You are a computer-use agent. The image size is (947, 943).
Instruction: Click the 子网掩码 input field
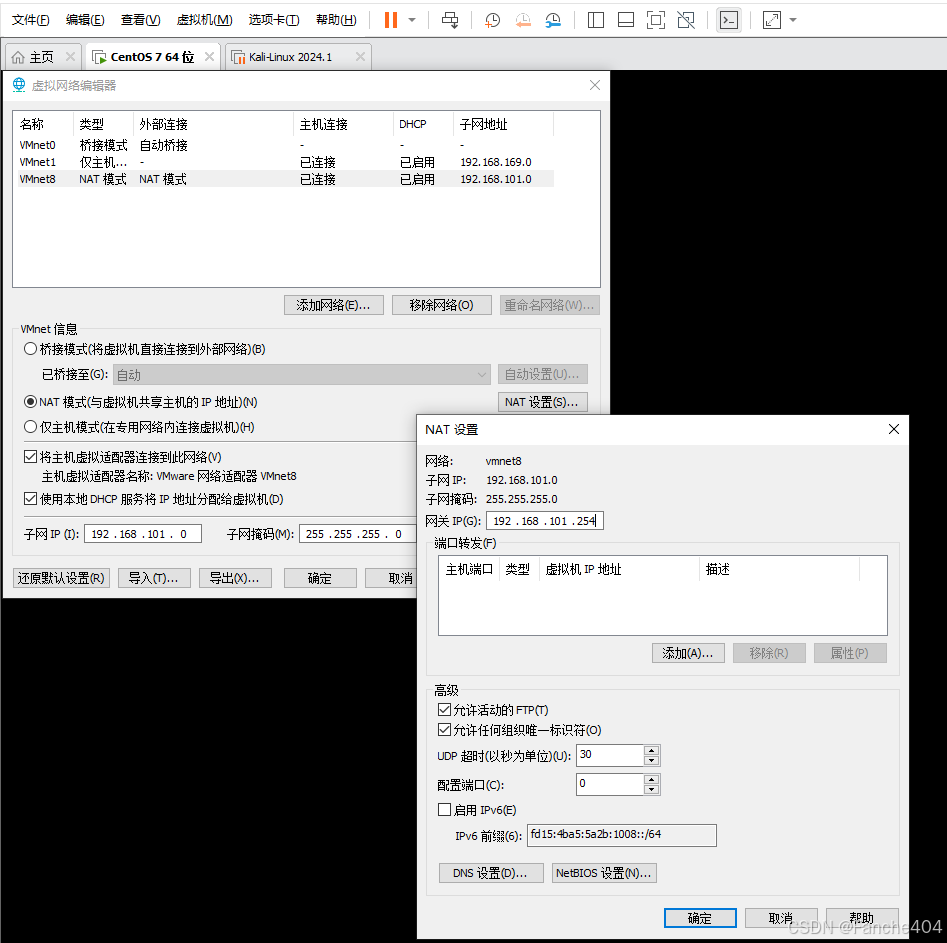pos(358,534)
